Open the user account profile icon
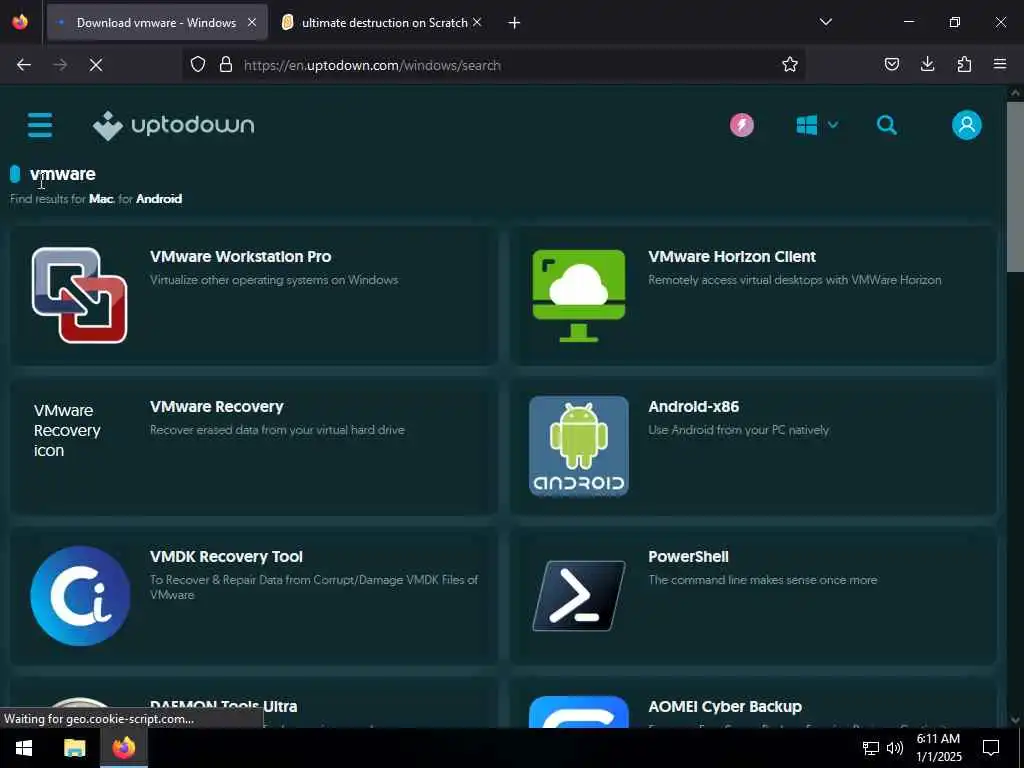 click(966, 125)
